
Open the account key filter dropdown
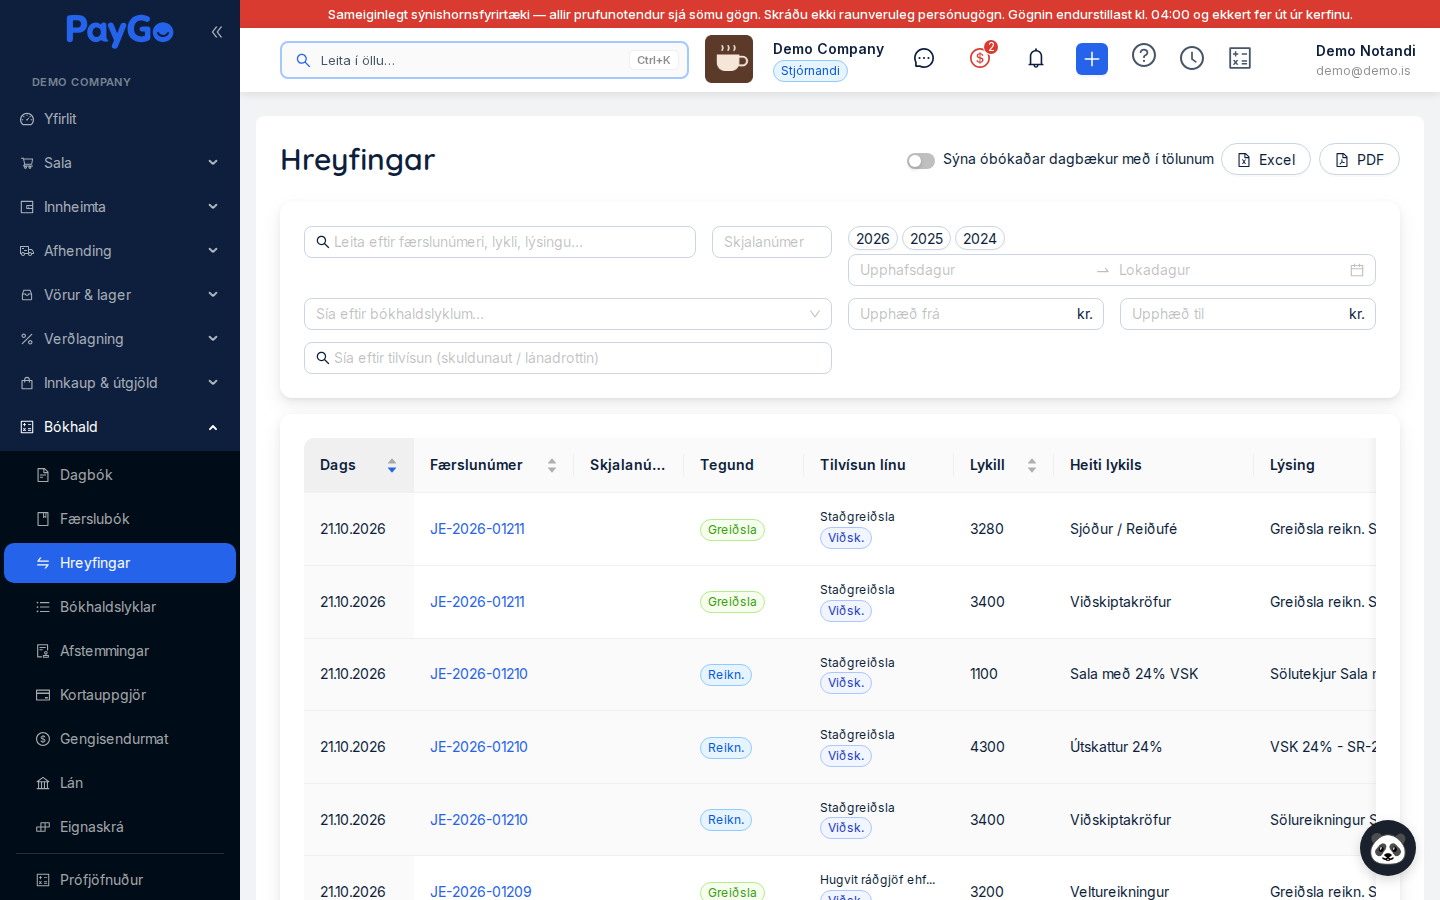[568, 314]
